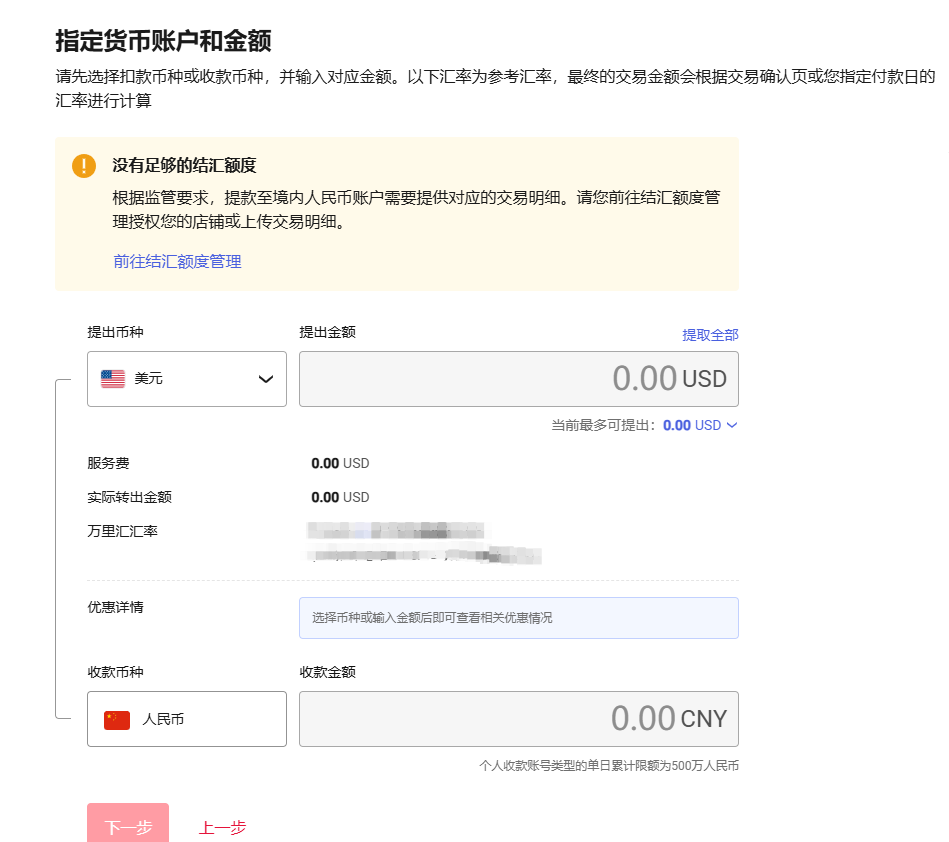
Task: Click the 服务费 0.00 USD value
Action: point(340,463)
